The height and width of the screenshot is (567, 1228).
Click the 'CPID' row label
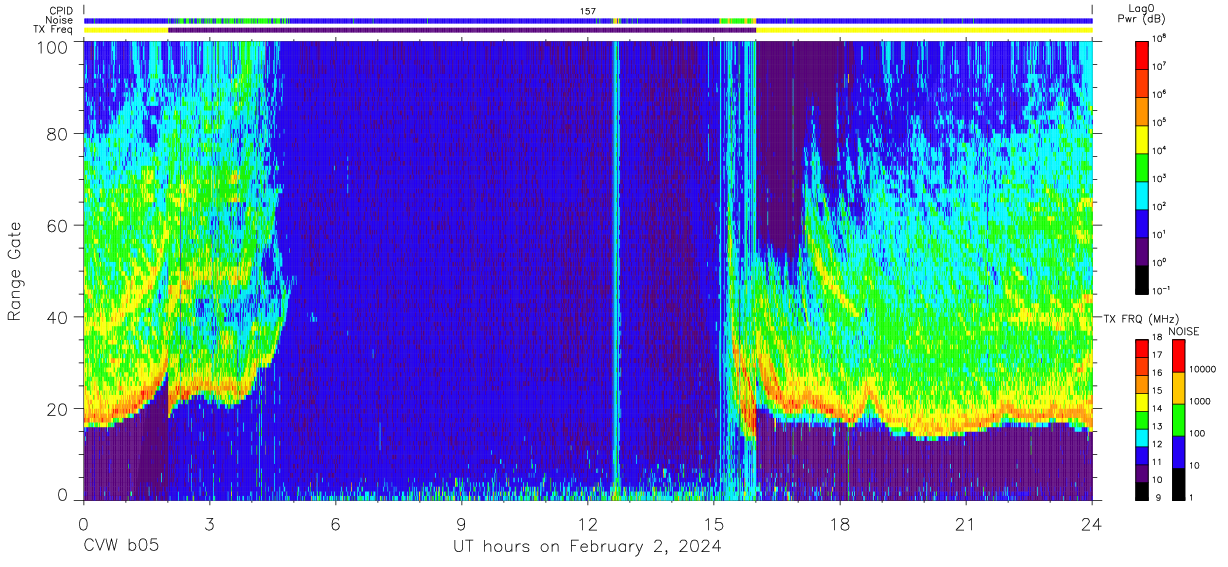tap(61, 10)
